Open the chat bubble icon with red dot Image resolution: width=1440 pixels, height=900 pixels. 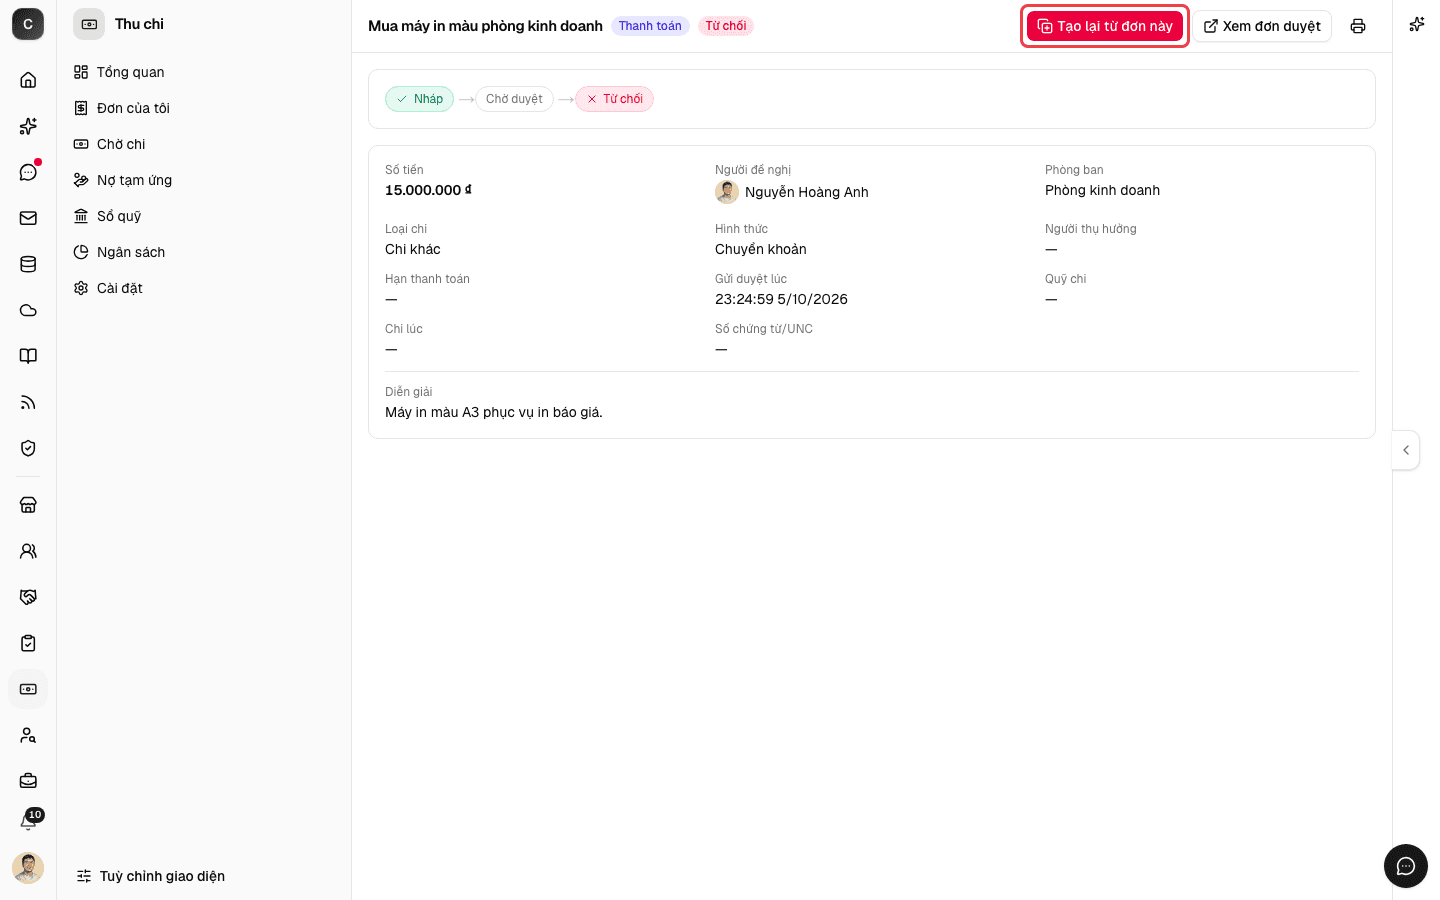pos(28,172)
